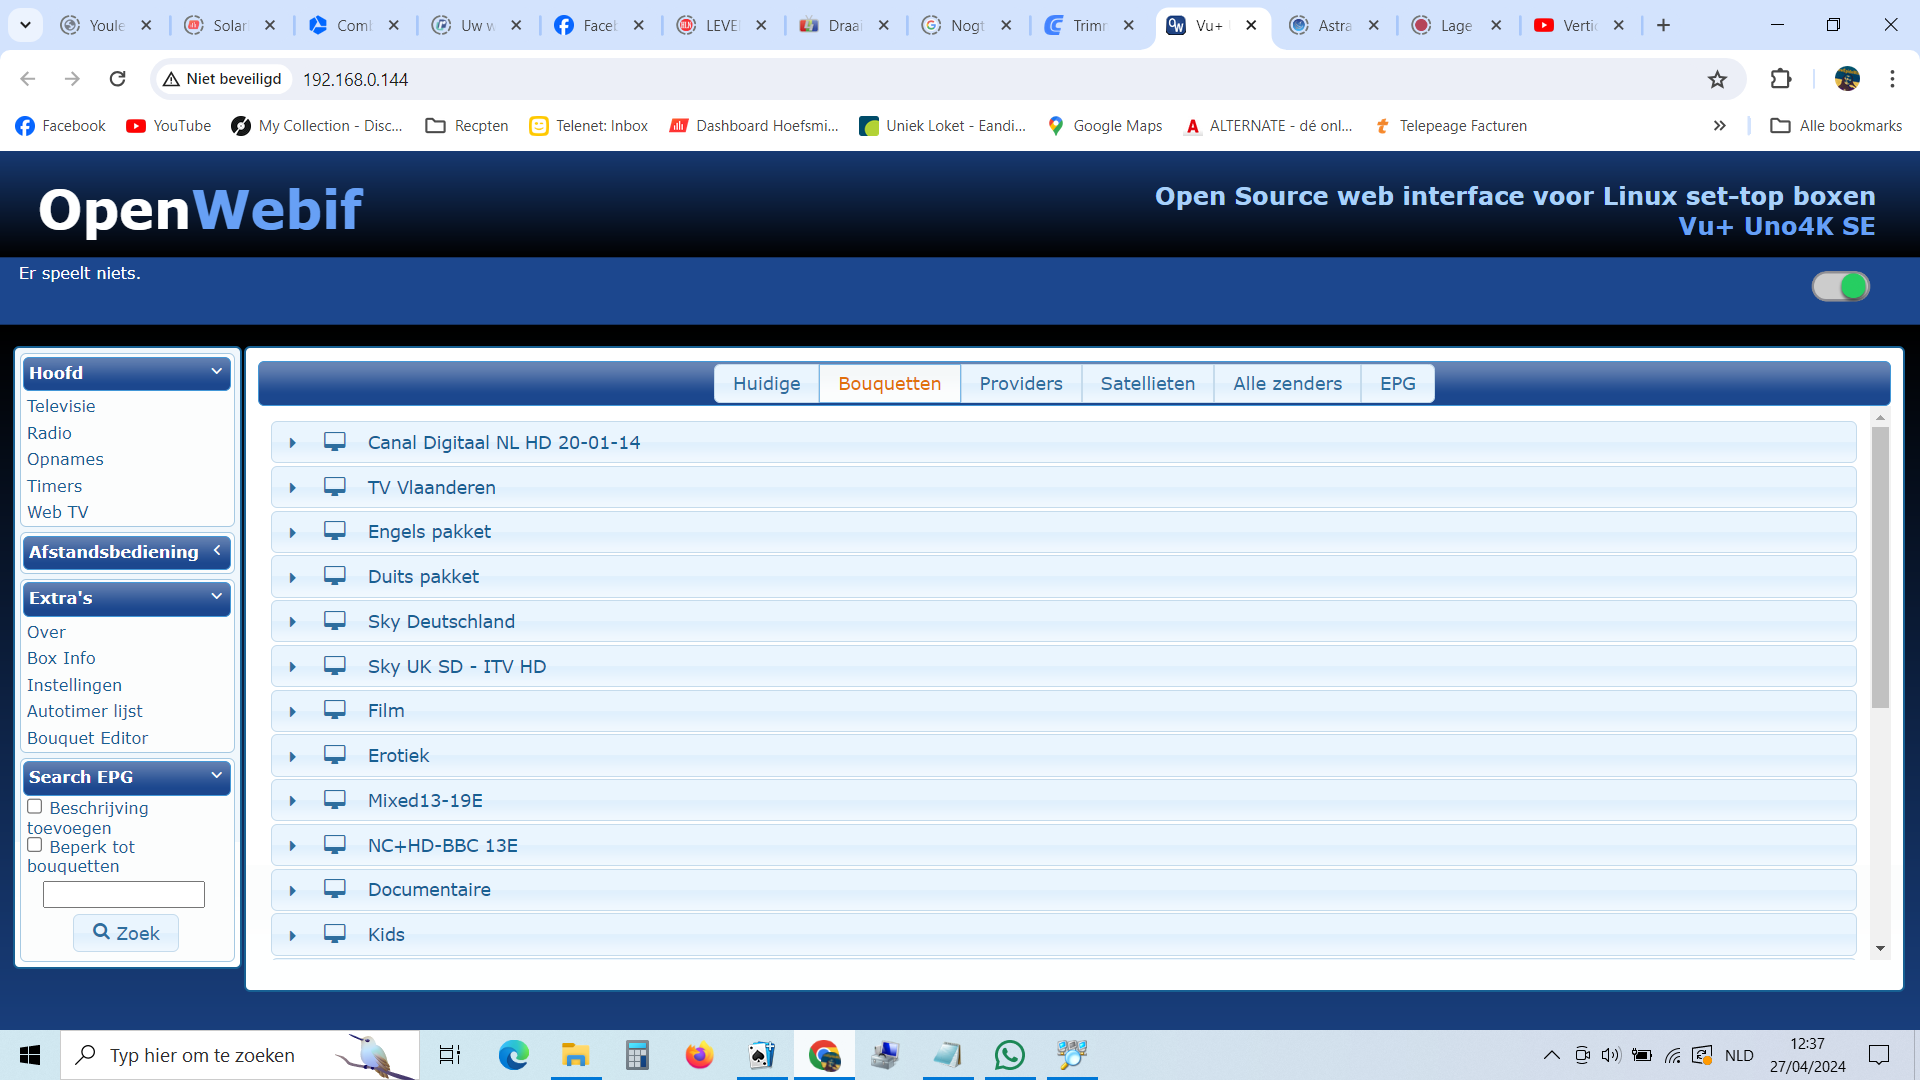Image resolution: width=1920 pixels, height=1080 pixels.
Task: Click the TV icon next to Kids
Action: [334, 934]
